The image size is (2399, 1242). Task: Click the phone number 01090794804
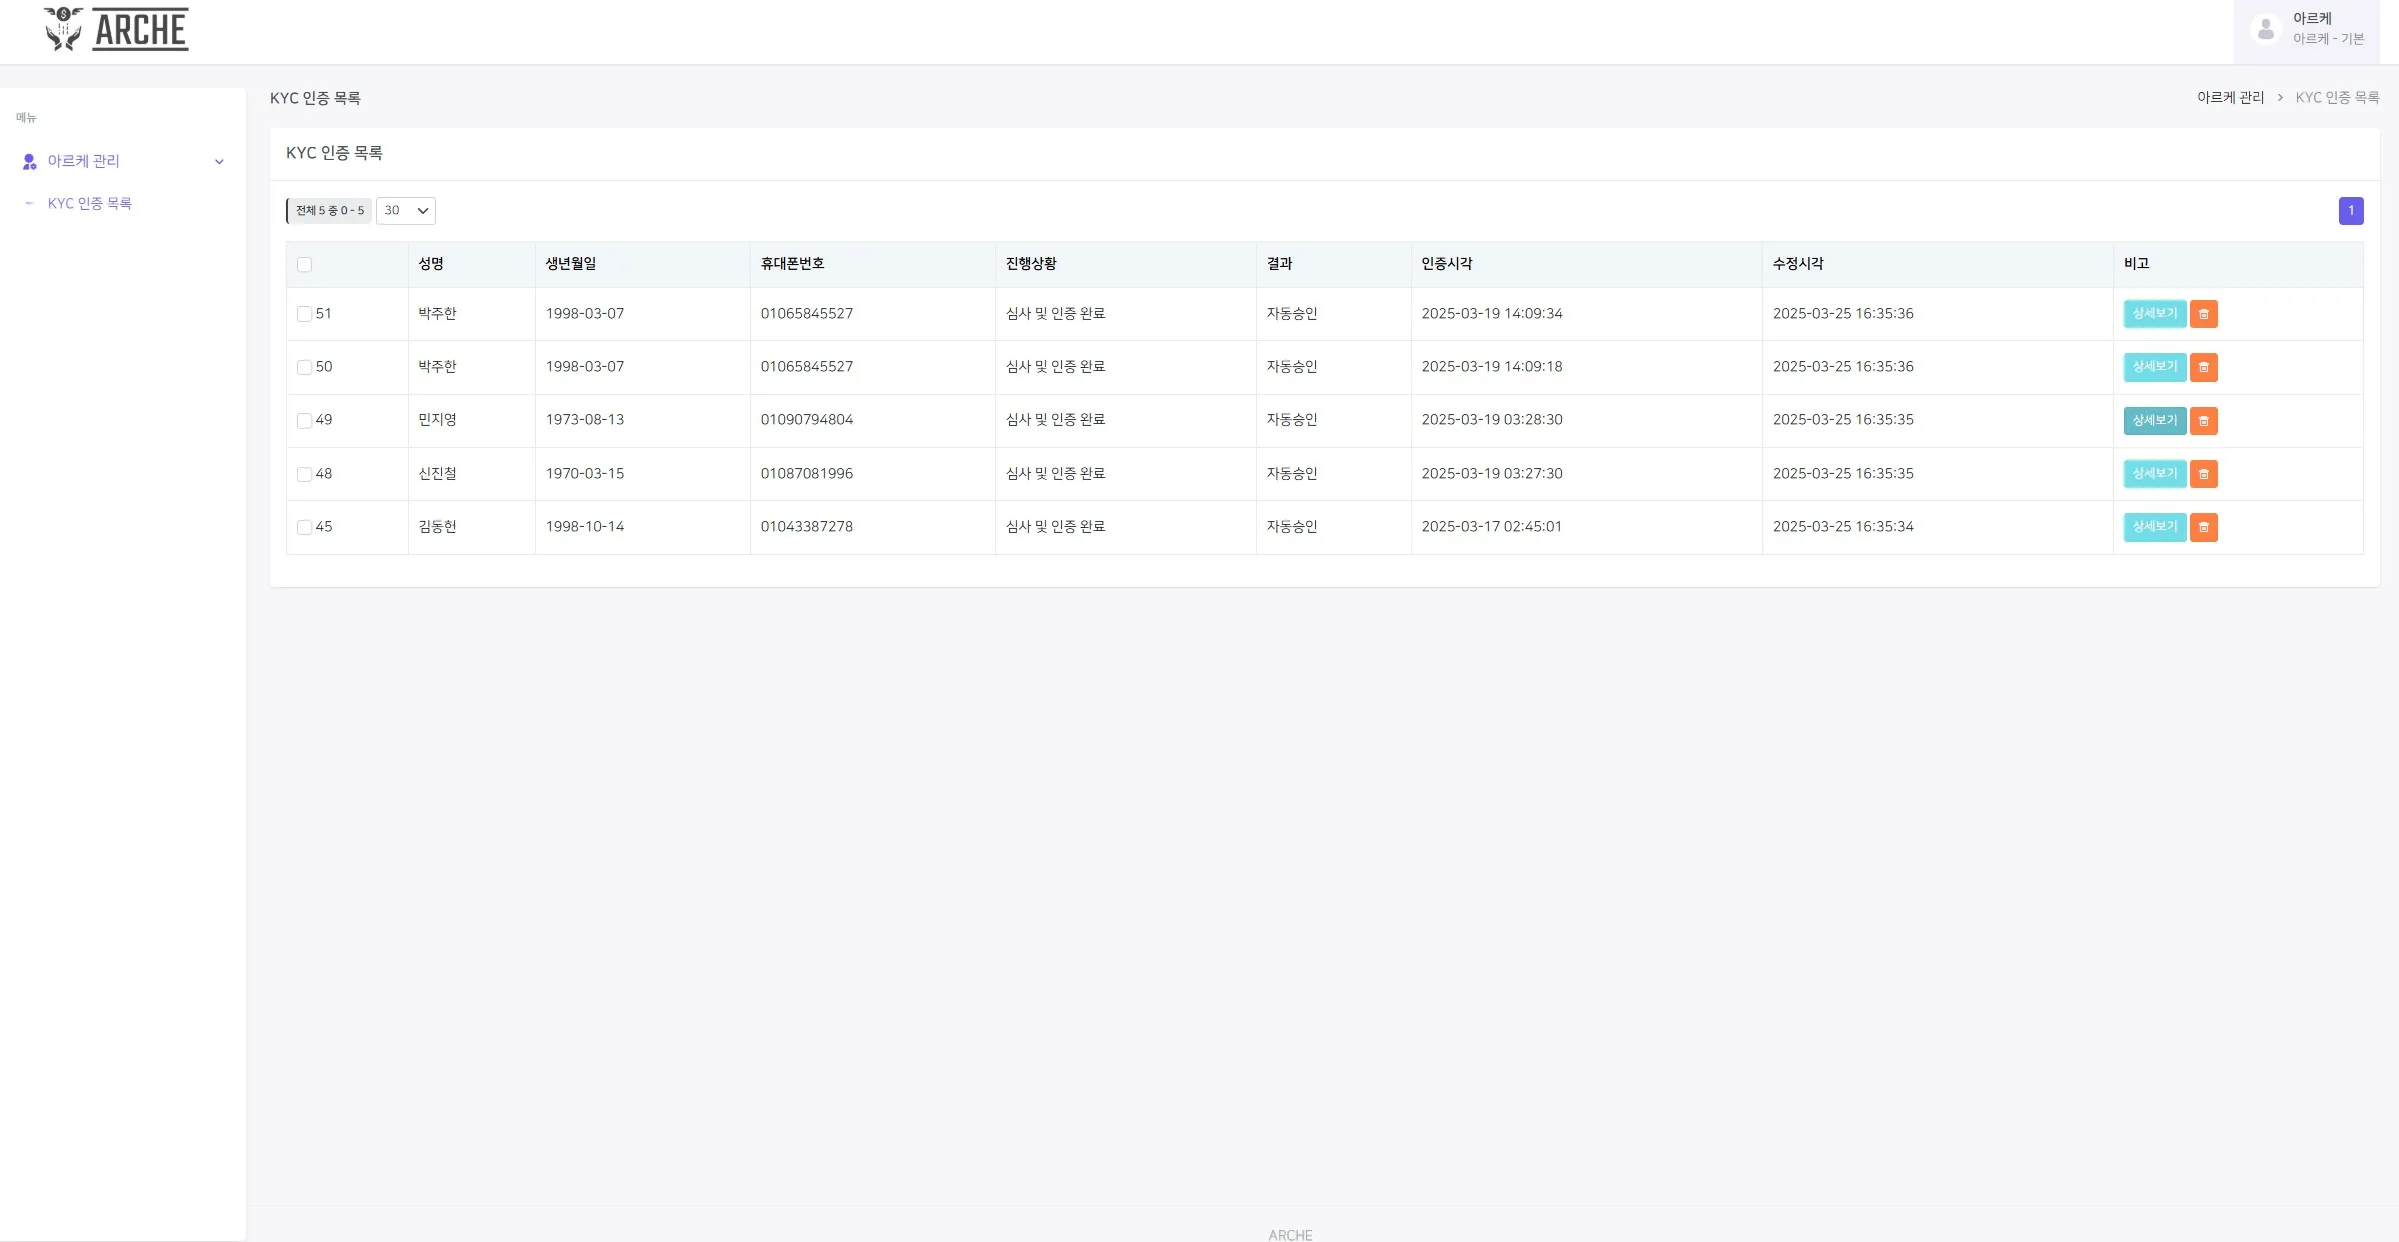tap(807, 420)
